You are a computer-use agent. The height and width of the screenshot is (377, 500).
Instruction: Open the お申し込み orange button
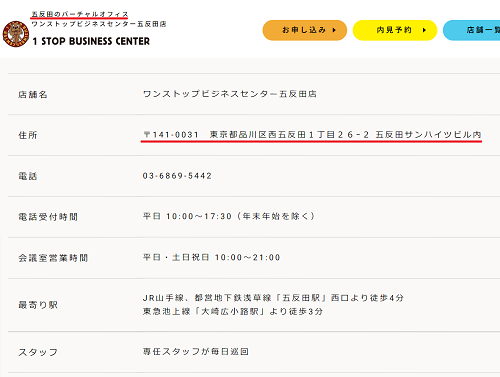pyautogui.click(x=305, y=30)
